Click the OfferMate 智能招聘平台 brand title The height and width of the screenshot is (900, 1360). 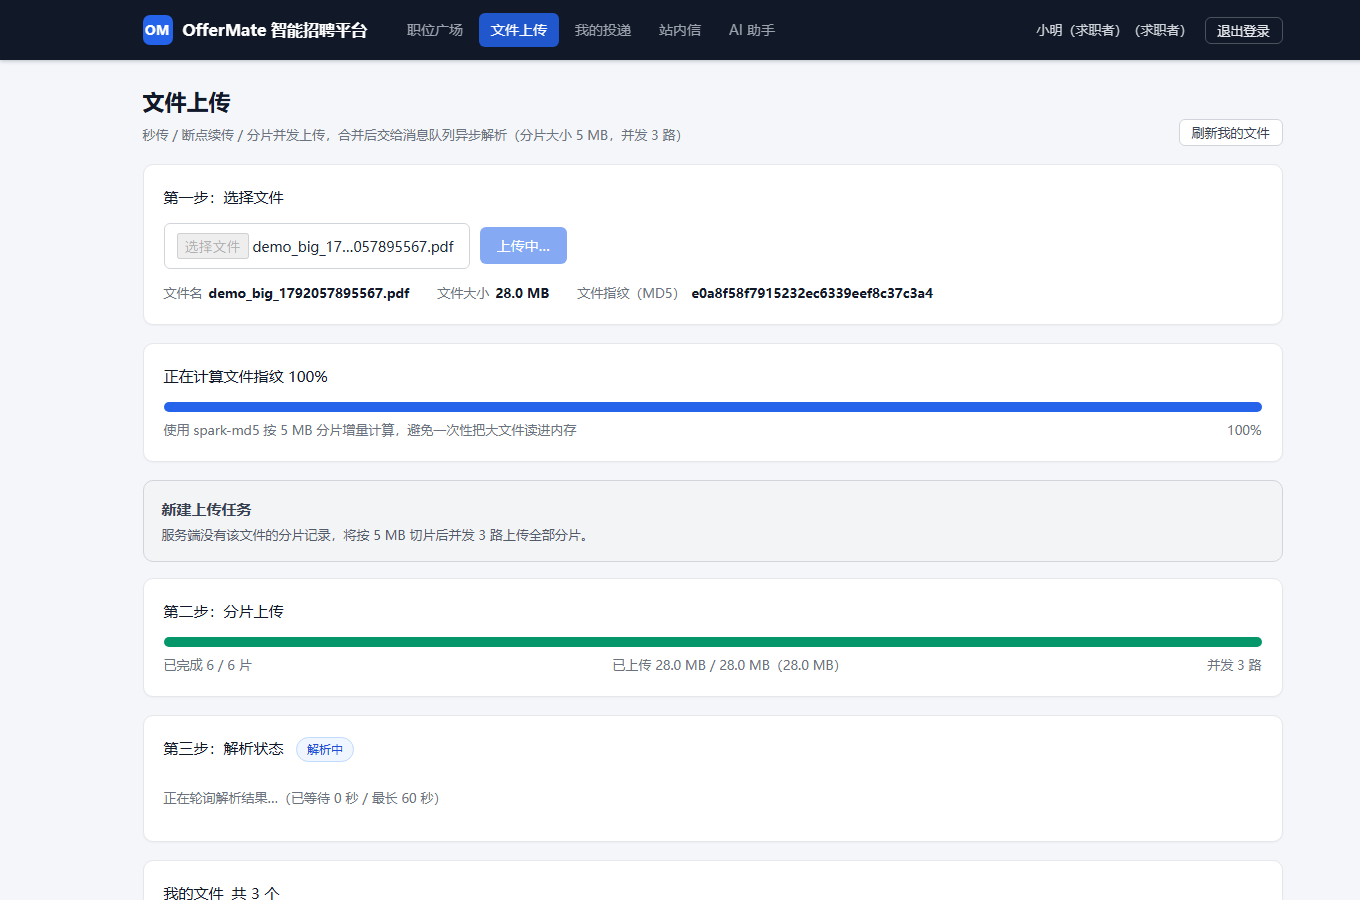pyautogui.click(x=275, y=30)
